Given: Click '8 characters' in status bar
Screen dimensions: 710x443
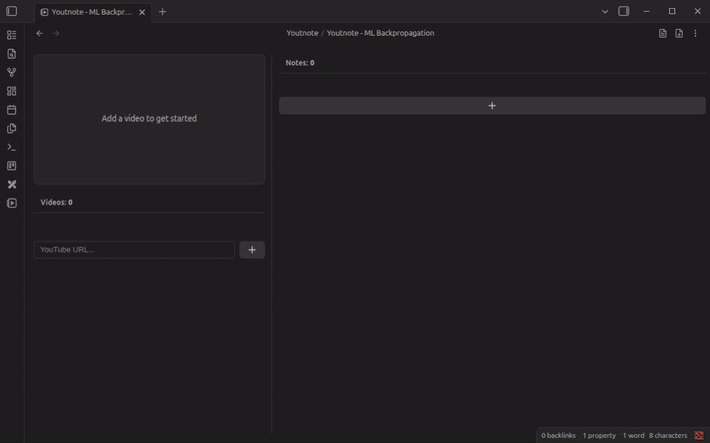Looking at the screenshot, I should coord(668,435).
